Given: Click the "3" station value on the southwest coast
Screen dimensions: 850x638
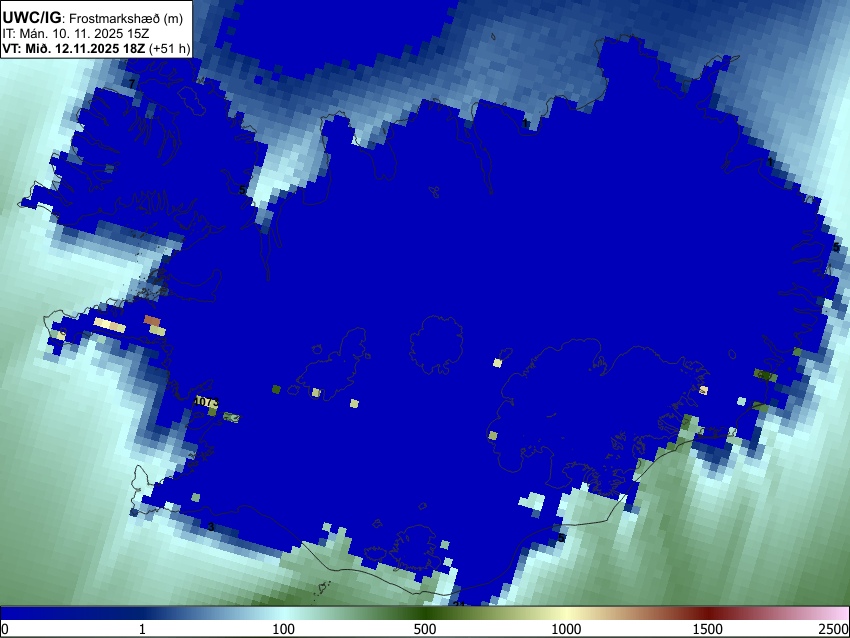Looking at the screenshot, I should (211, 527).
